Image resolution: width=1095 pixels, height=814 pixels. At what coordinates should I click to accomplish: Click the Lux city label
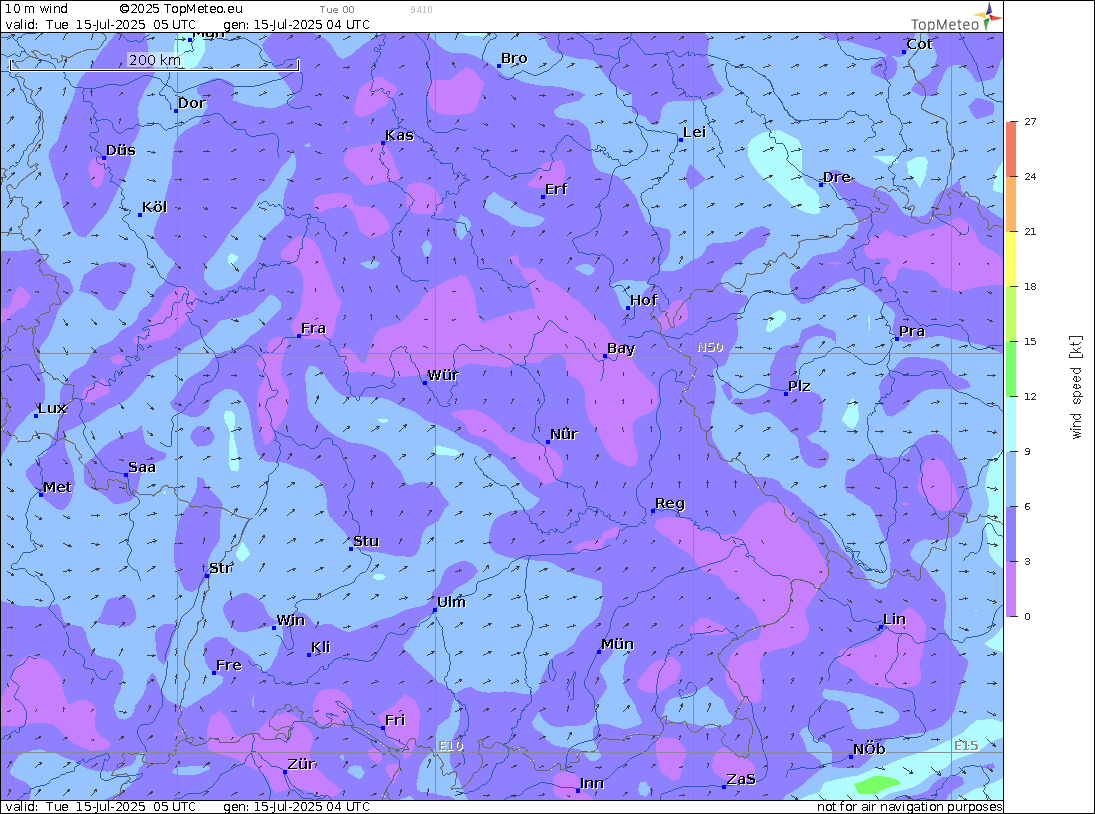[52, 408]
